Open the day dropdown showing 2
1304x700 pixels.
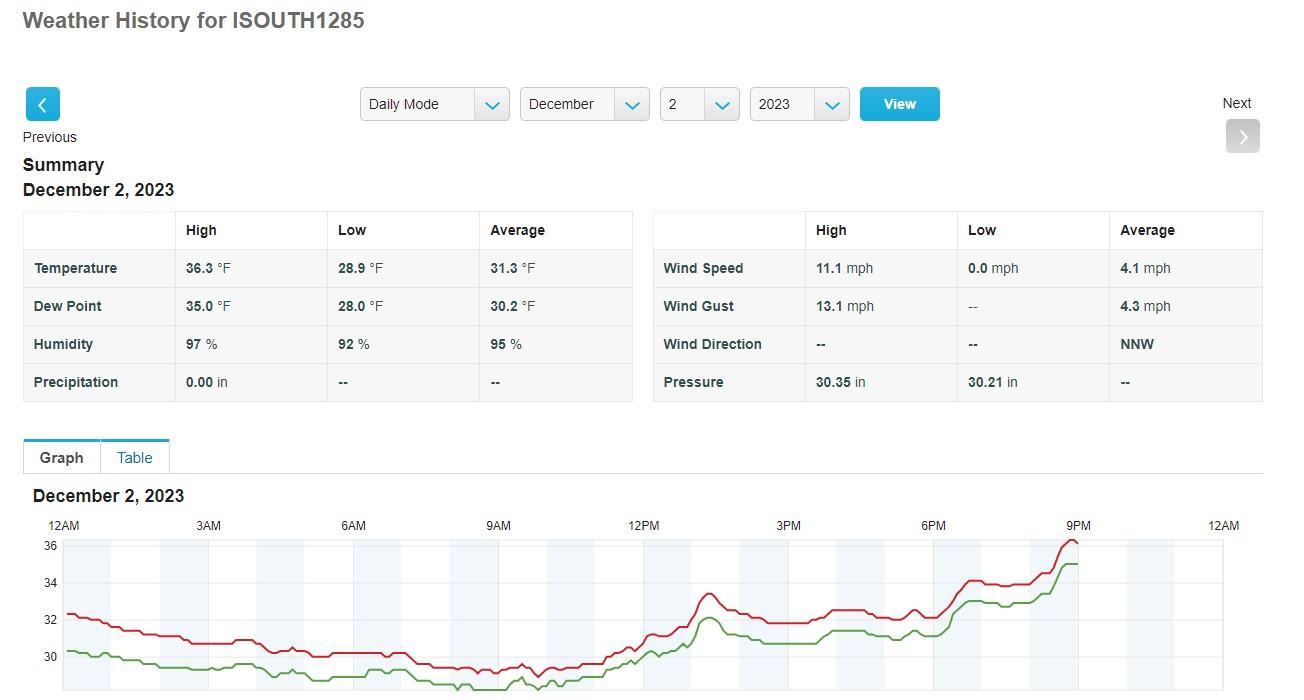[699, 104]
